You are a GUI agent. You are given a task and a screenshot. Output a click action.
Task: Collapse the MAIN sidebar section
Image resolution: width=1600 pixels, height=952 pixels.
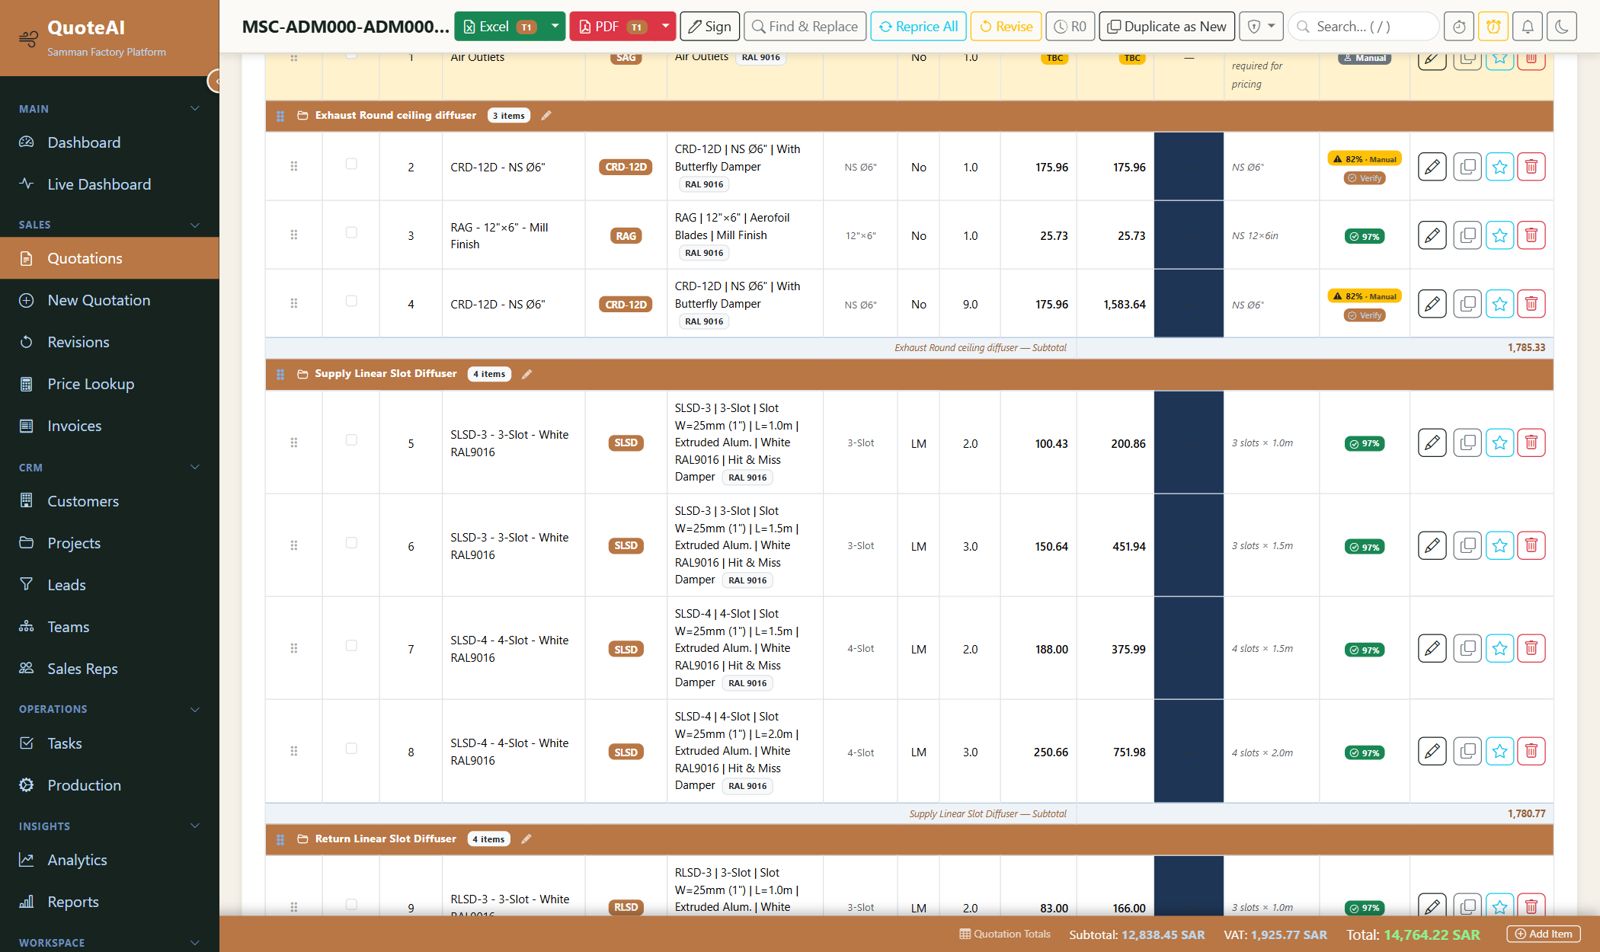[x=195, y=109]
